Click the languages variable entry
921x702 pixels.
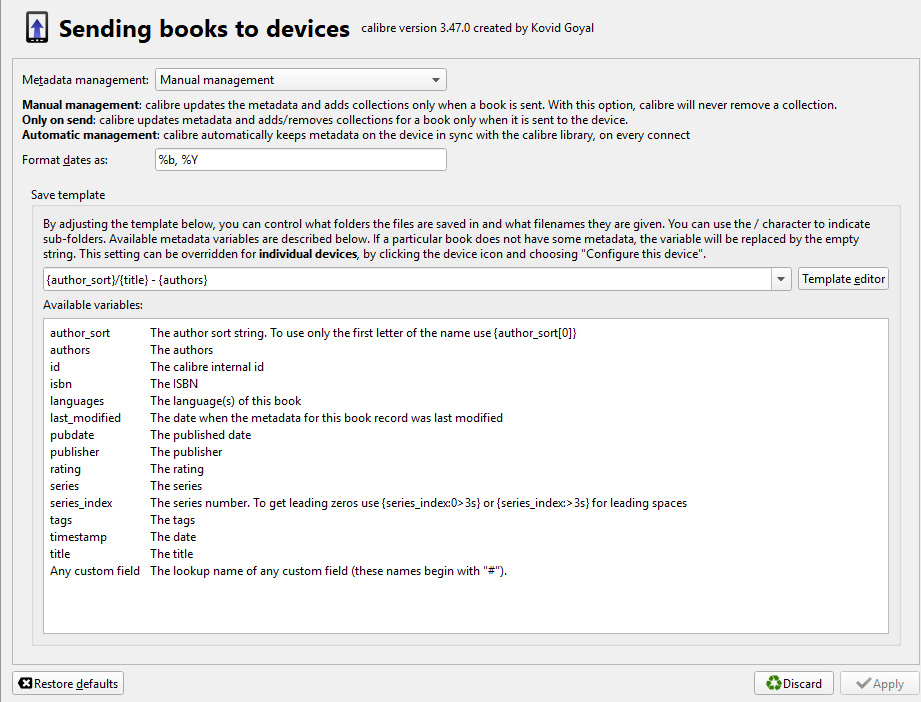(77, 401)
